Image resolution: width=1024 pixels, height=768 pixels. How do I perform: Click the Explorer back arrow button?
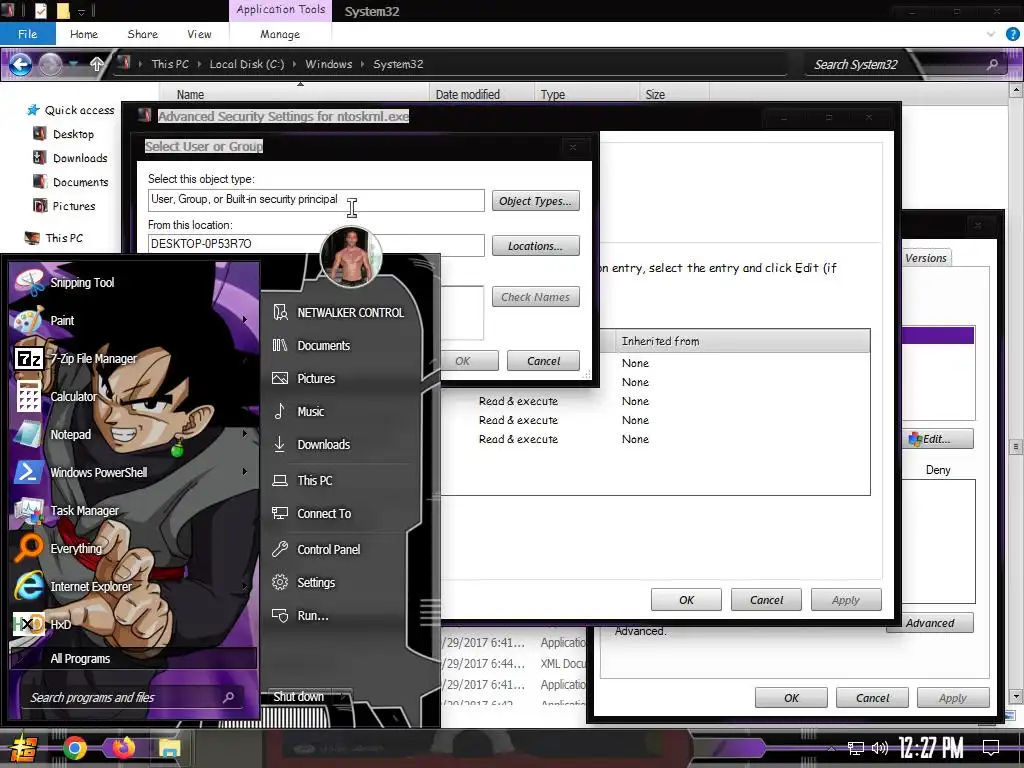20,64
